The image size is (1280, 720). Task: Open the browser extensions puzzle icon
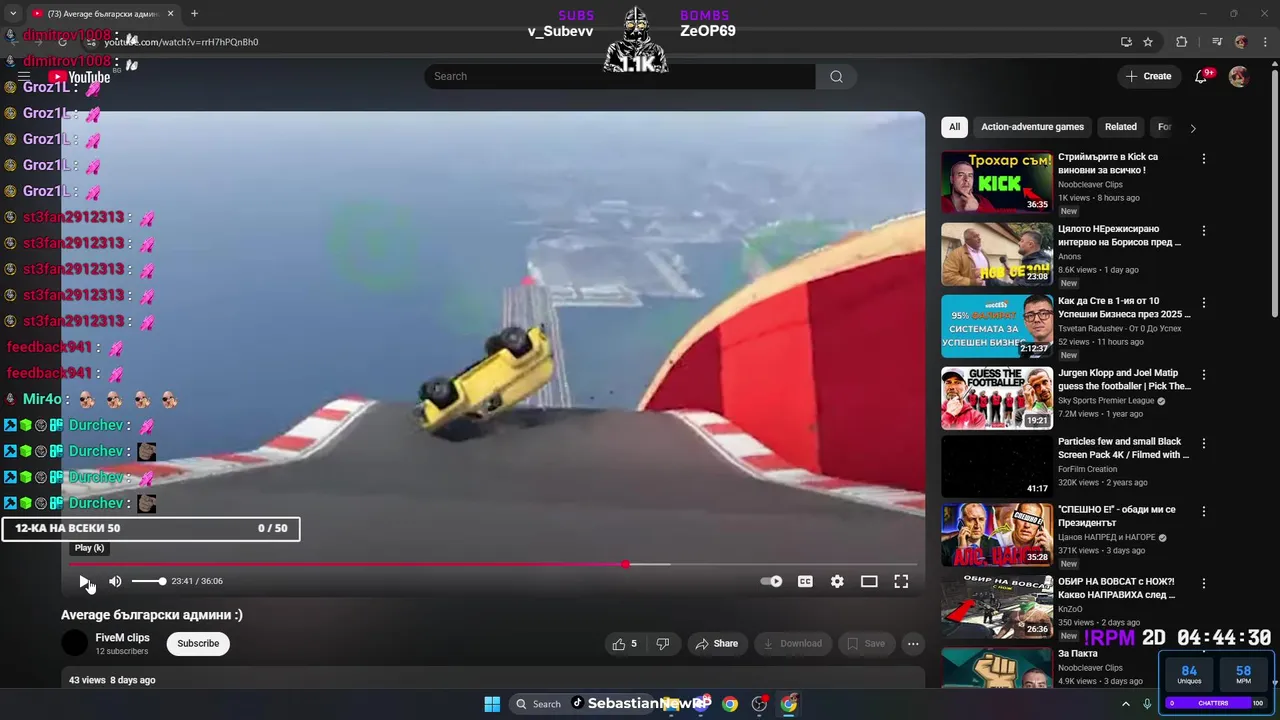pyautogui.click(x=1181, y=42)
